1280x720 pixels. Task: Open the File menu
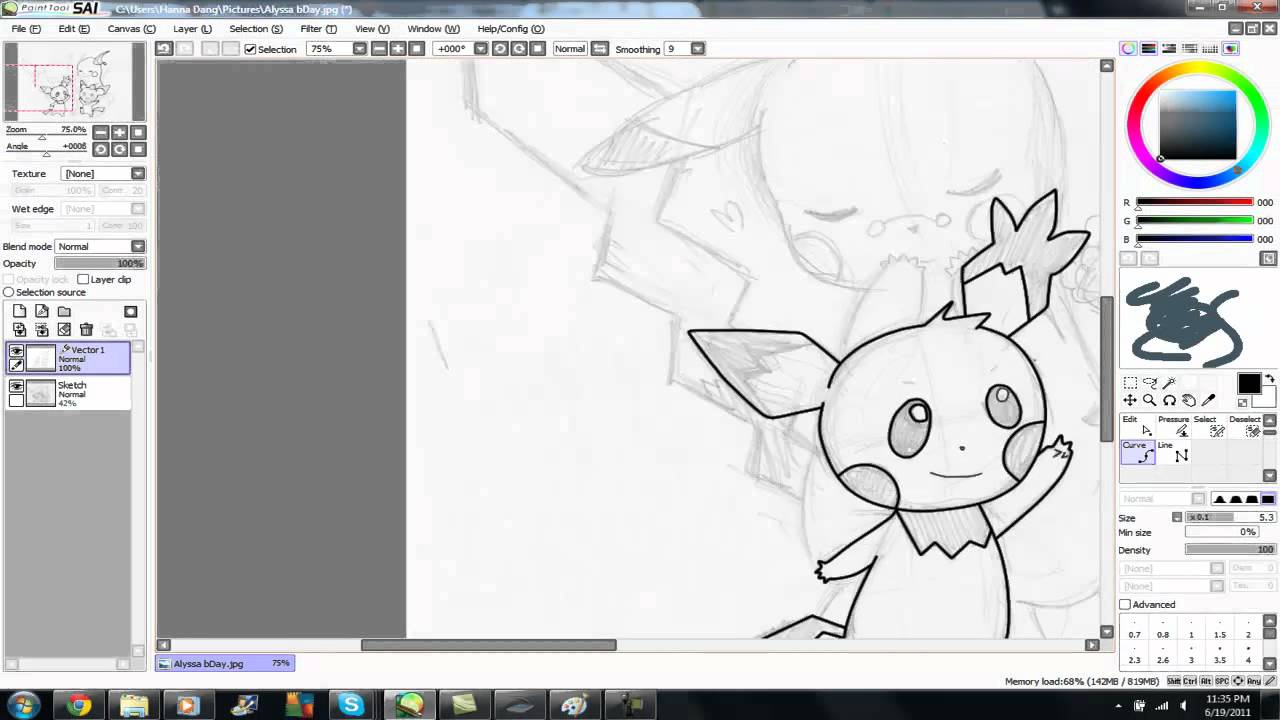click(x=26, y=29)
